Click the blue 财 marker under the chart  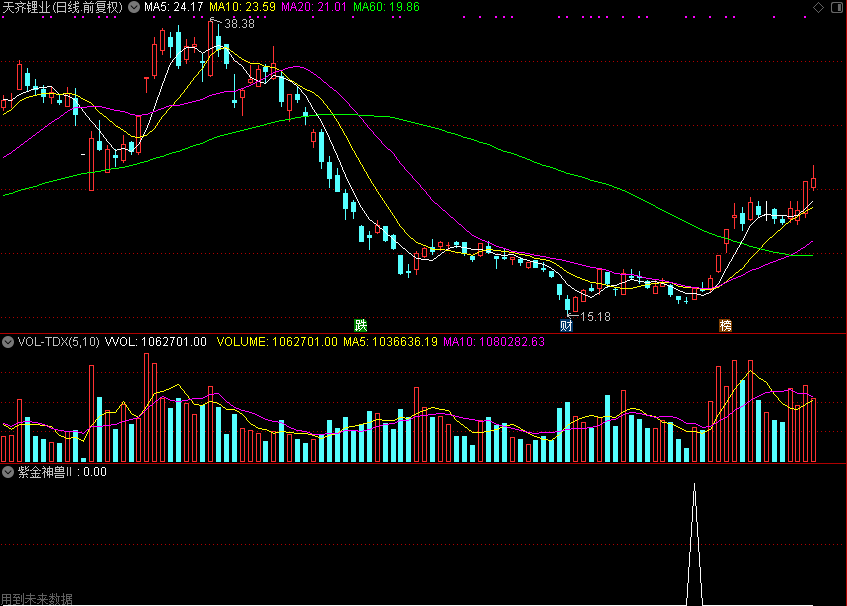(566, 325)
